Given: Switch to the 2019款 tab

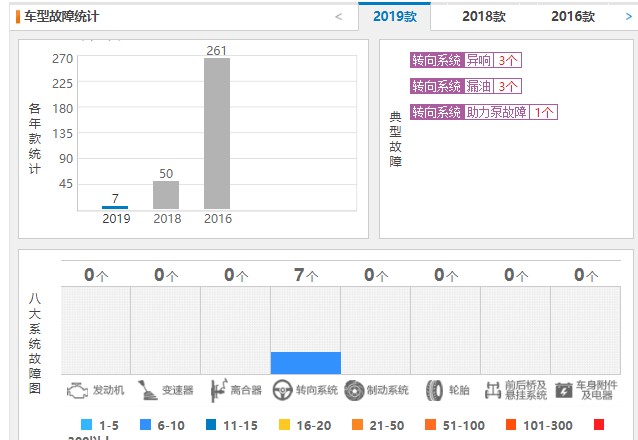Looking at the screenshot, I should pos(394,17).
